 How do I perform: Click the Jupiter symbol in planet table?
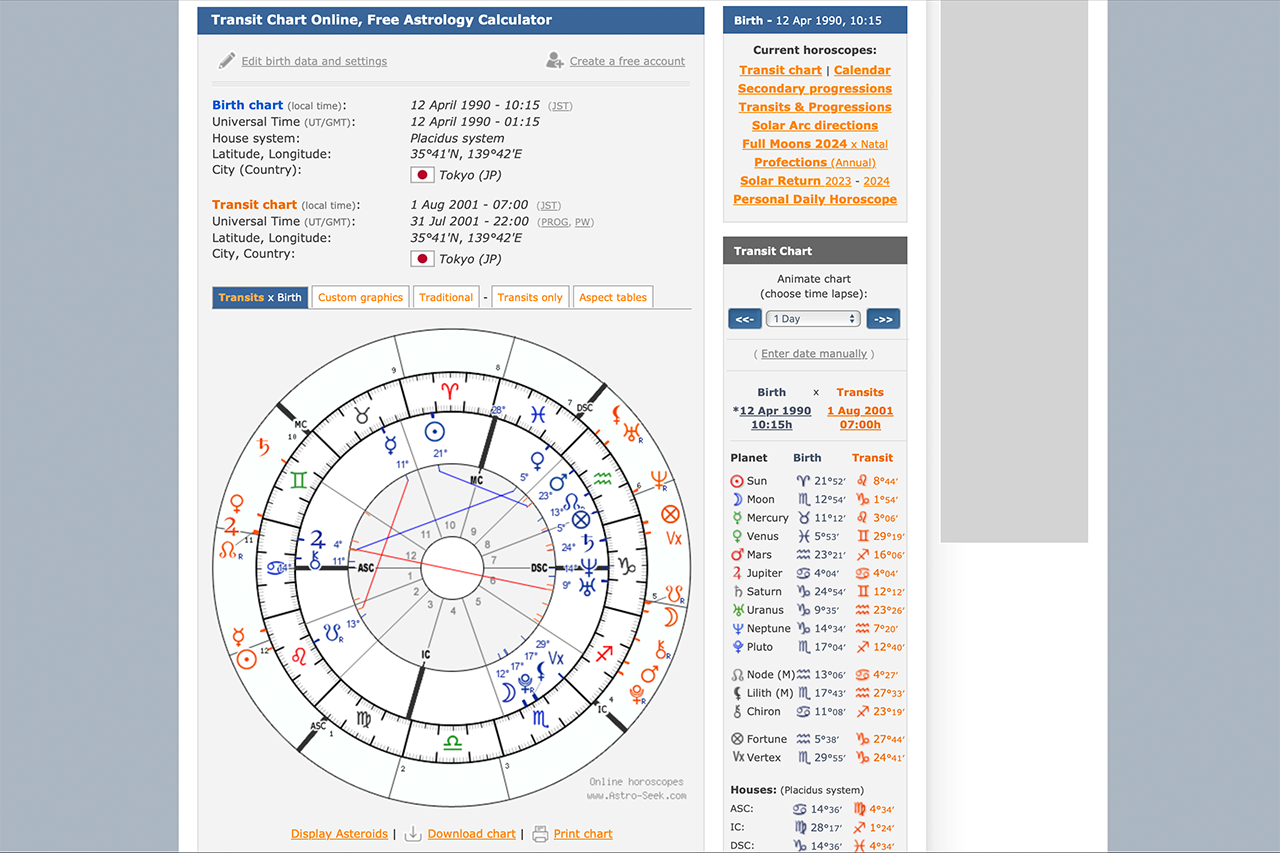pos(738,573)
